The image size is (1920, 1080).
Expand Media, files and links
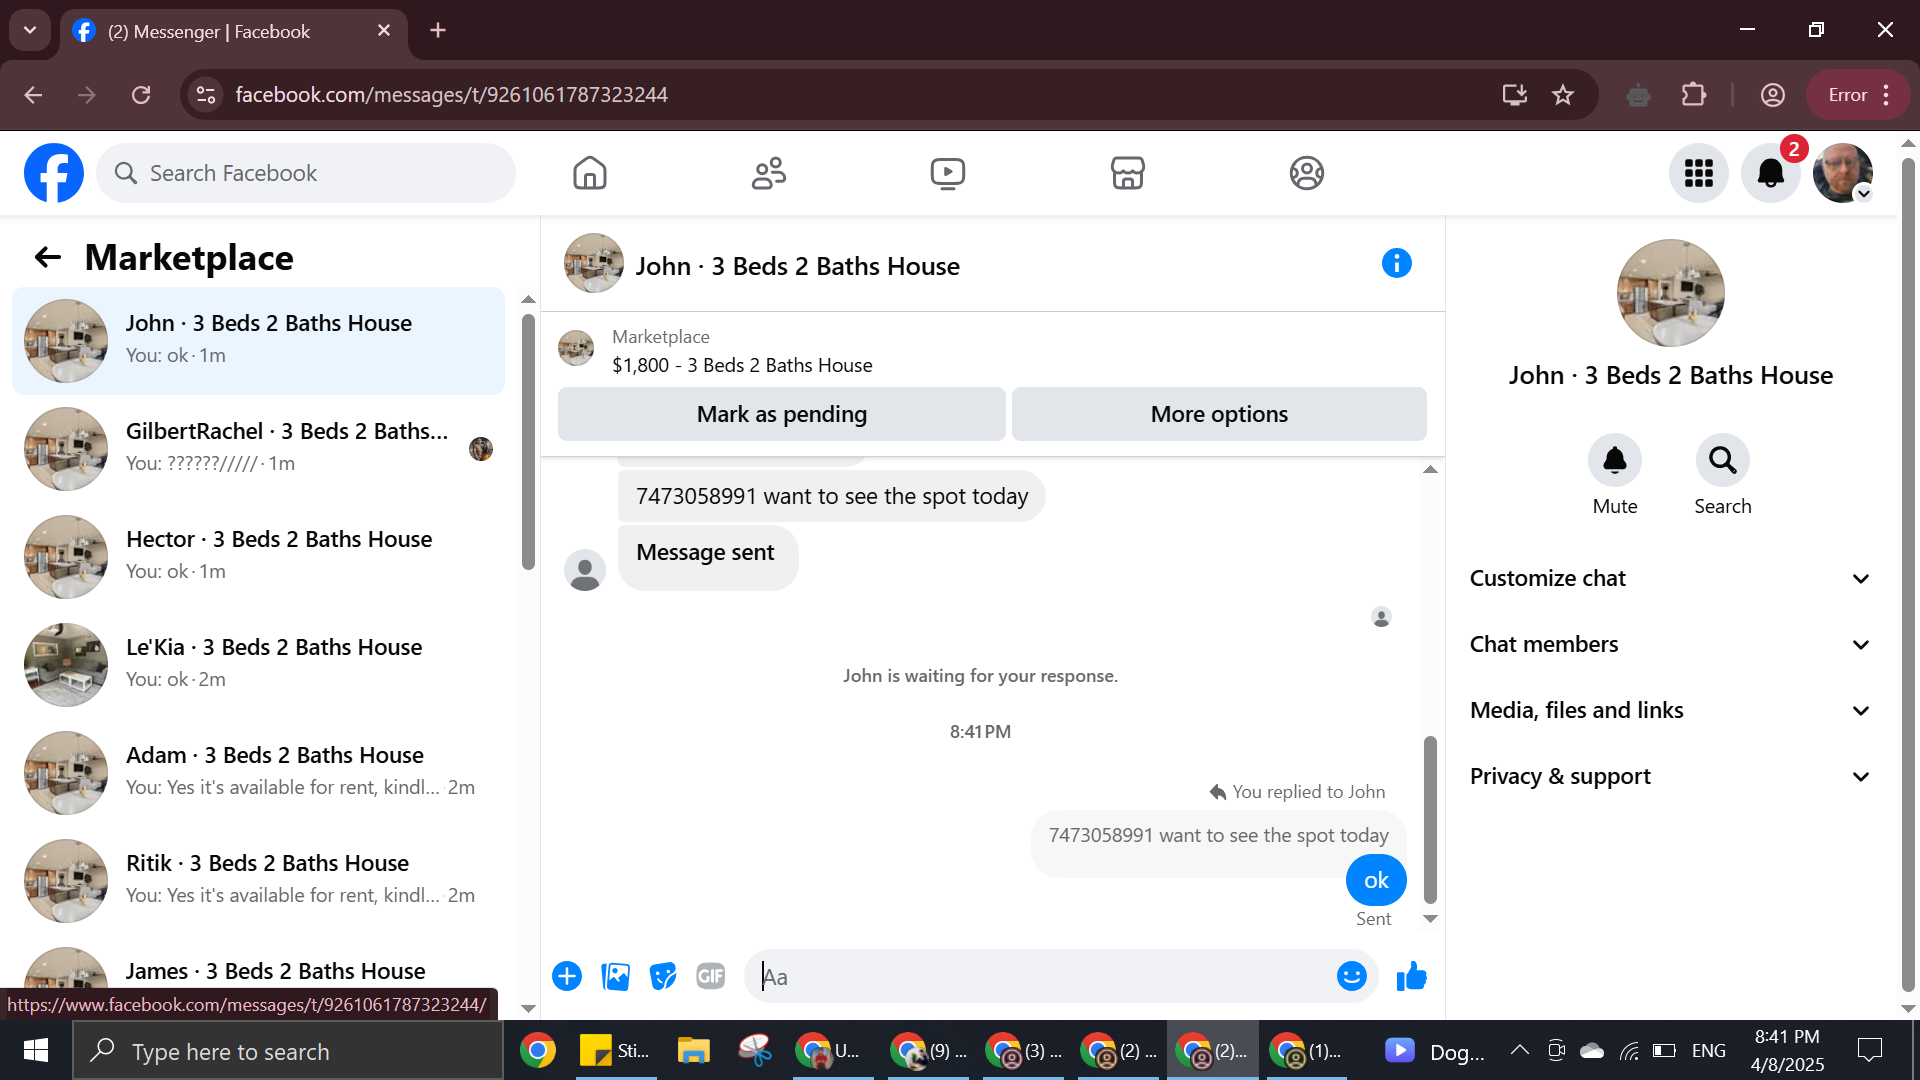click(x=1668, y=710)
